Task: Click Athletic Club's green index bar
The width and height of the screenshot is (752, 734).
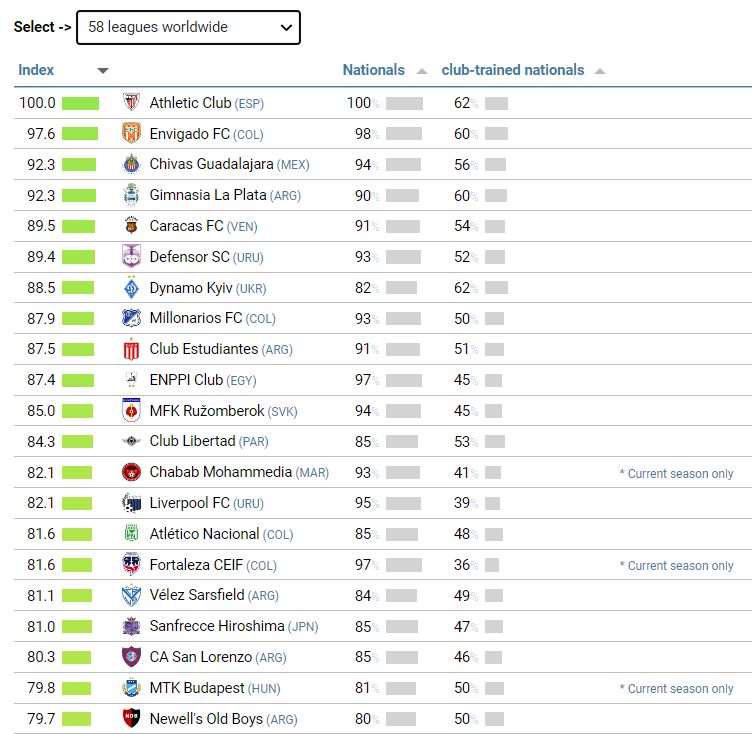Action: click(80, 103)
